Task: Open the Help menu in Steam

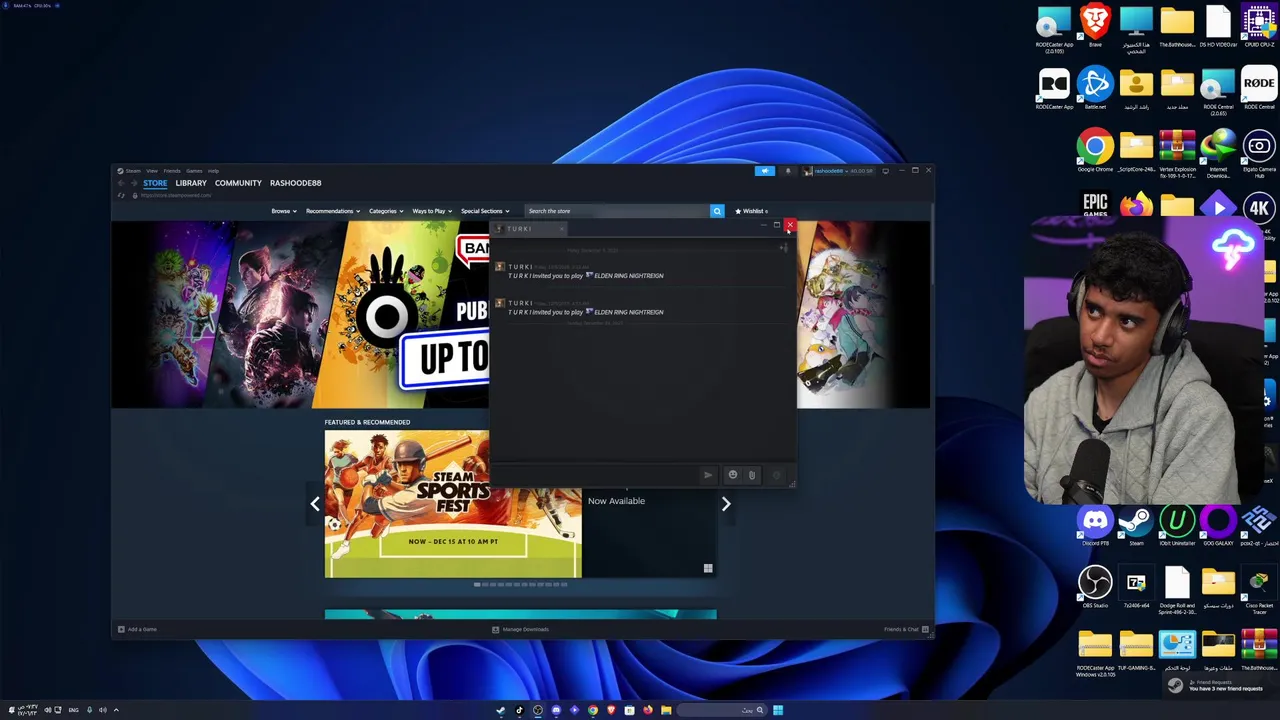Action: [x=213, y=171]
